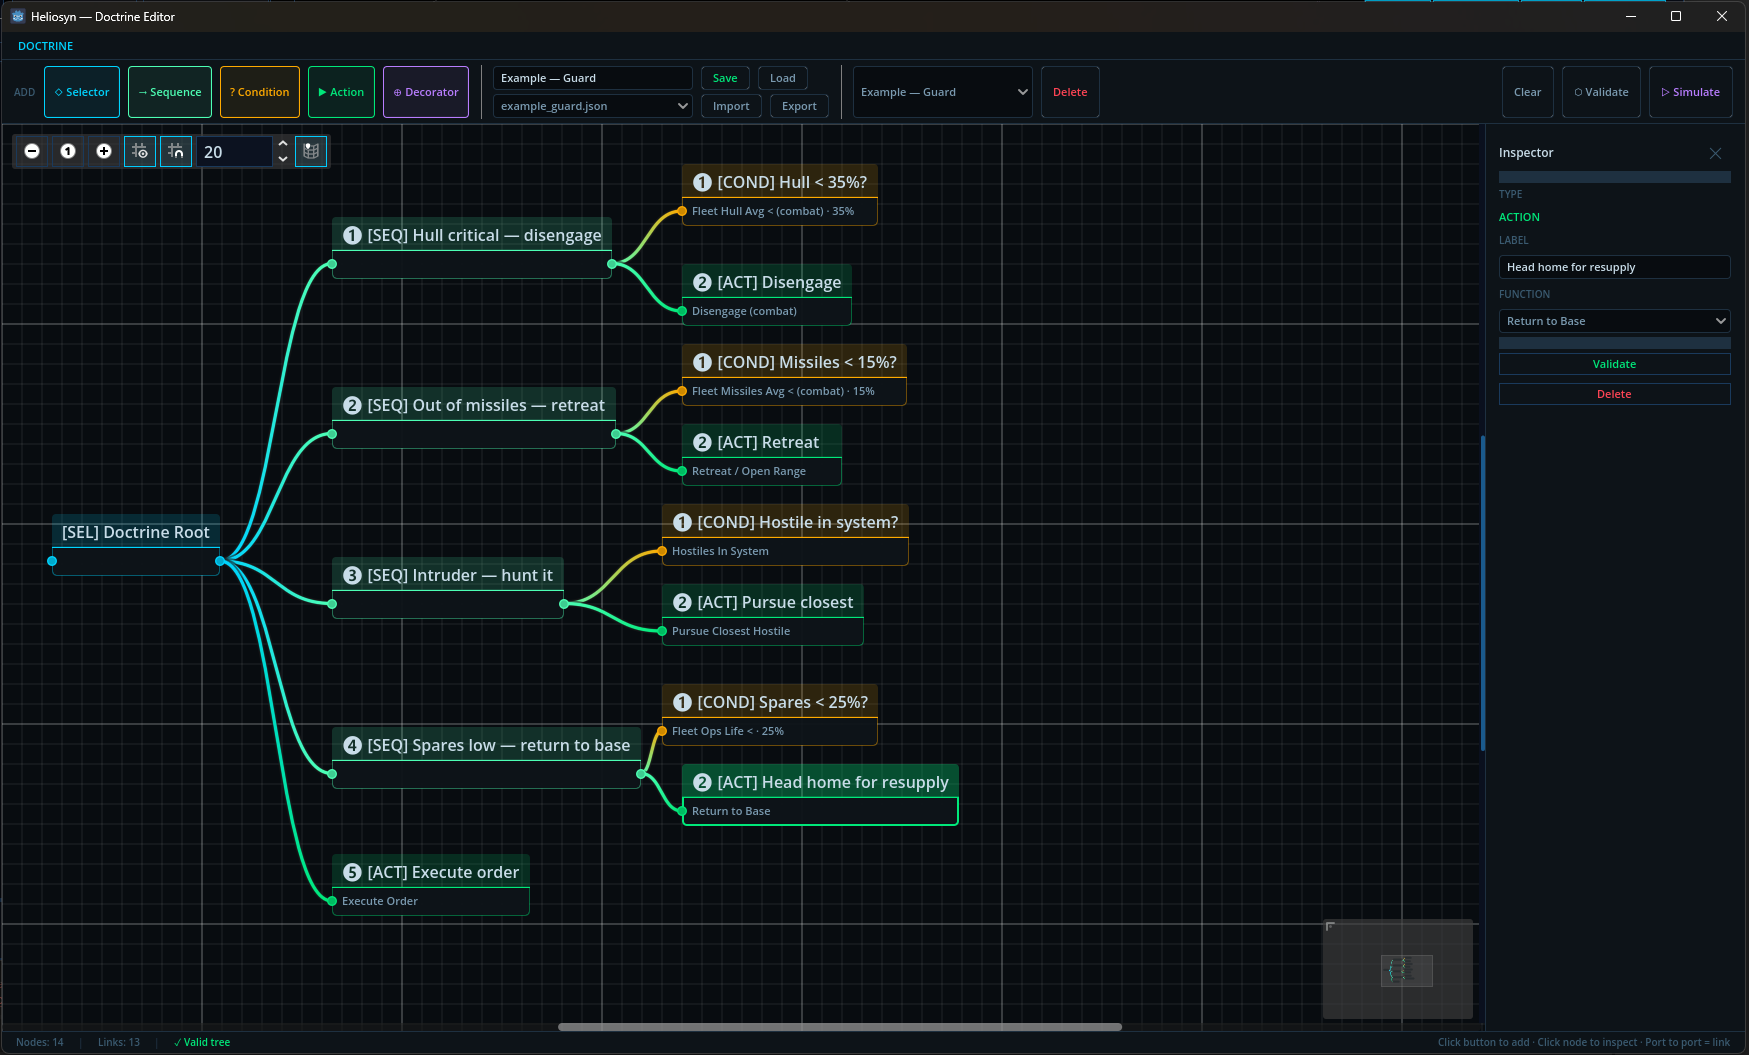Click the doctrine name field
Screen dimensions: 1749x1055
(593, 78)
